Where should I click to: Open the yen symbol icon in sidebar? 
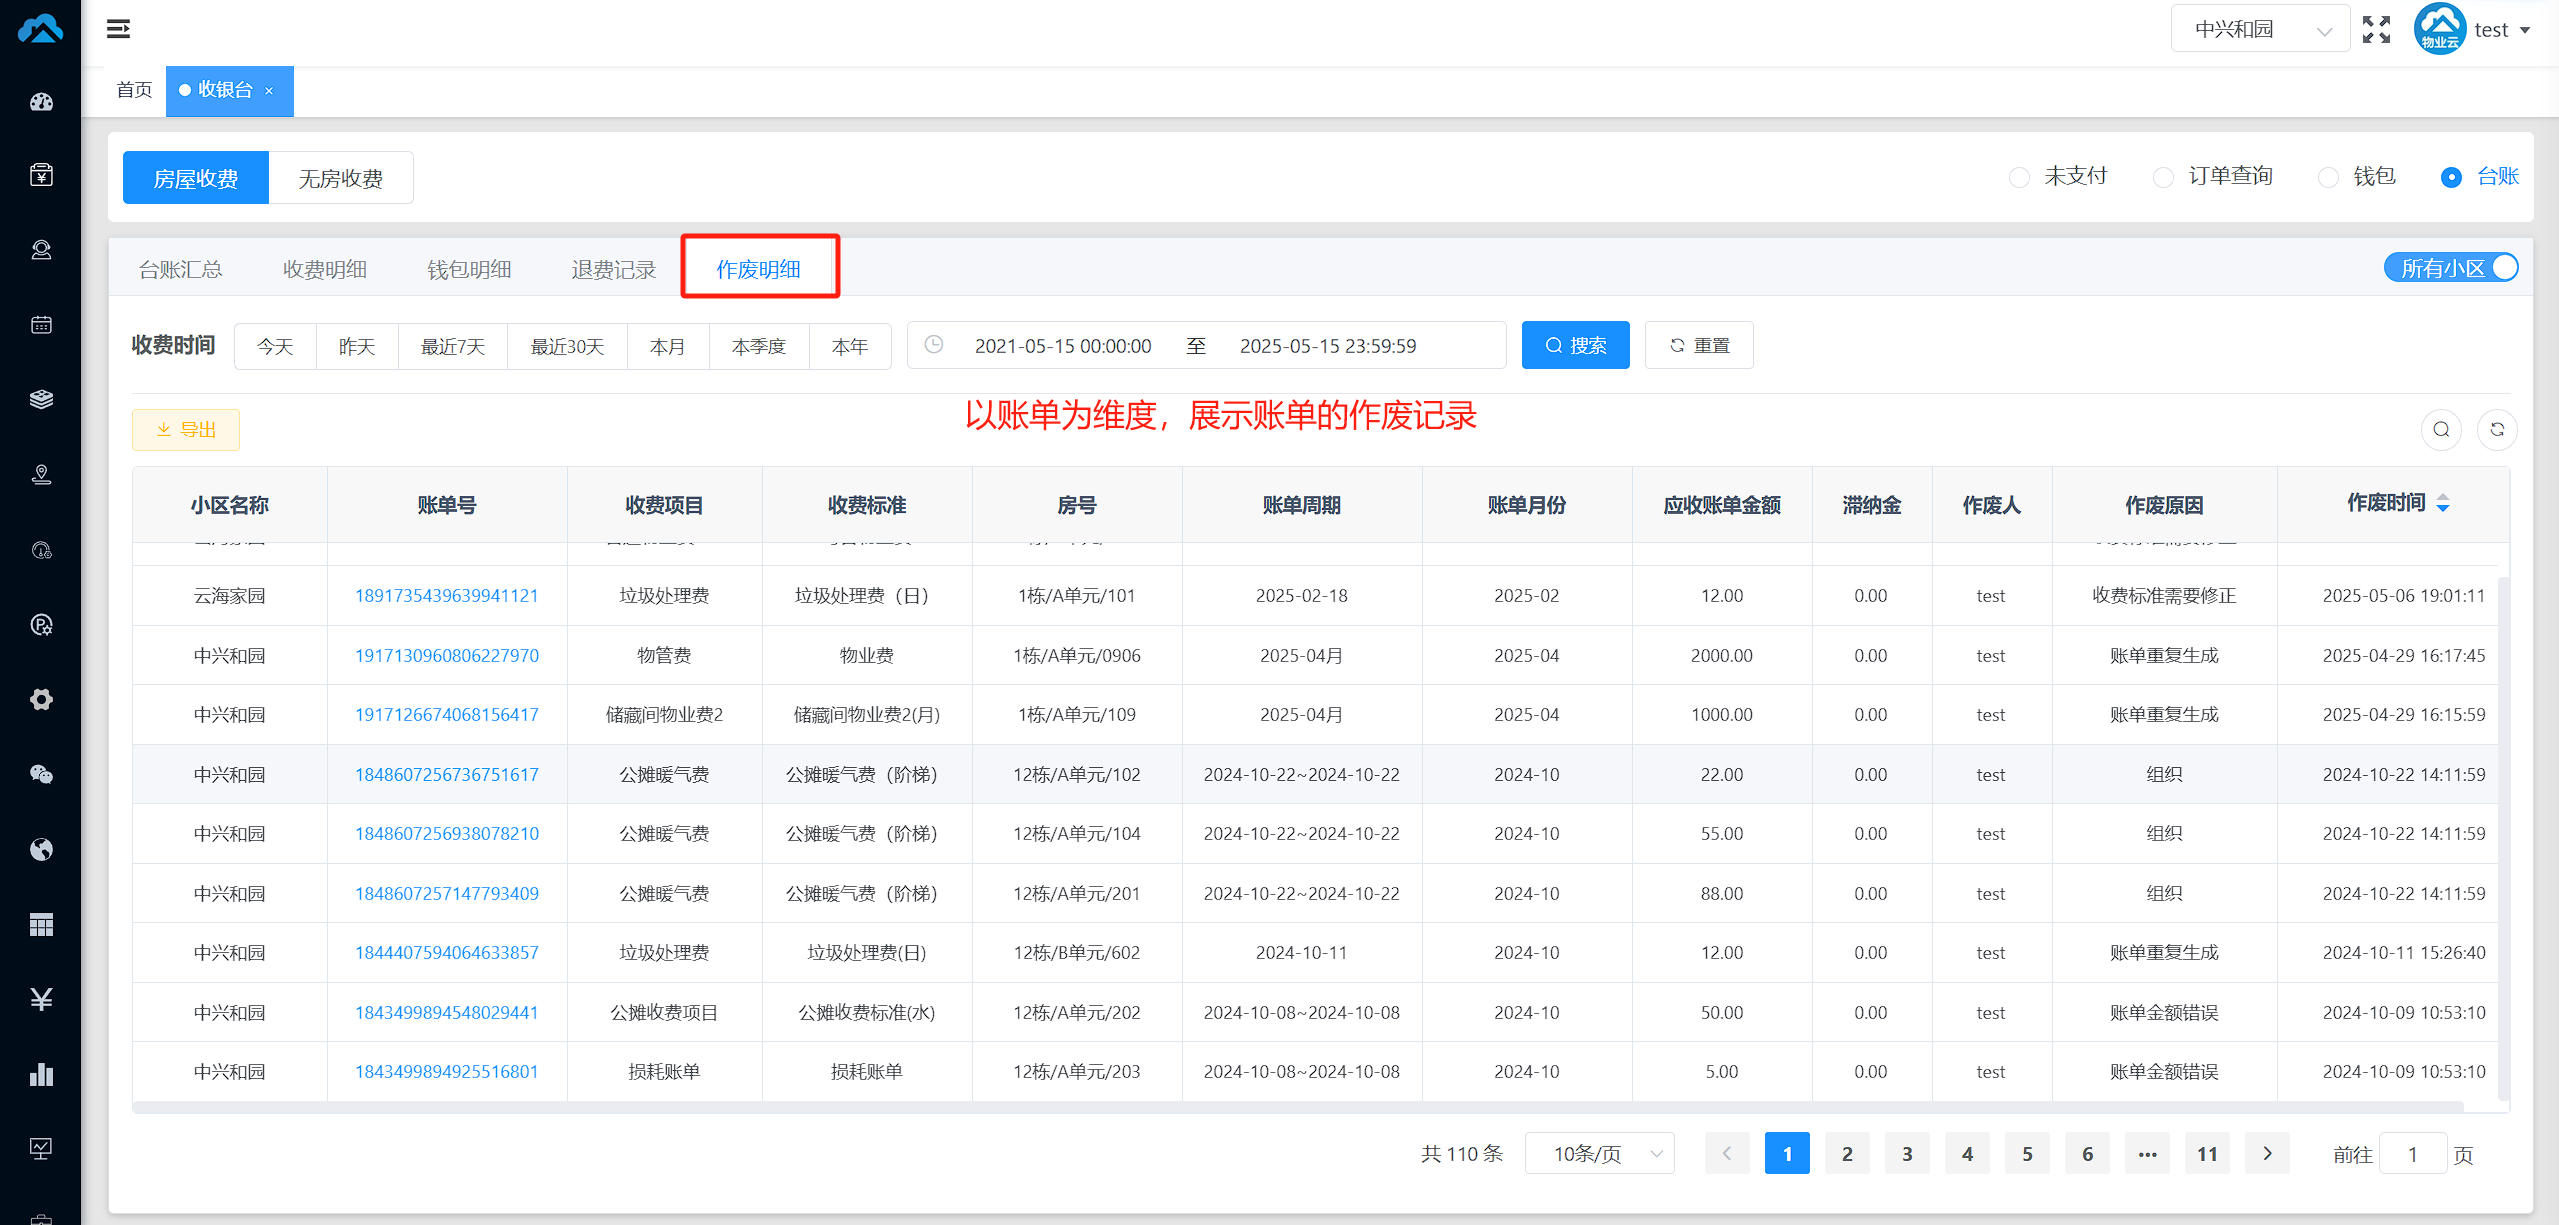click(41, 999)
